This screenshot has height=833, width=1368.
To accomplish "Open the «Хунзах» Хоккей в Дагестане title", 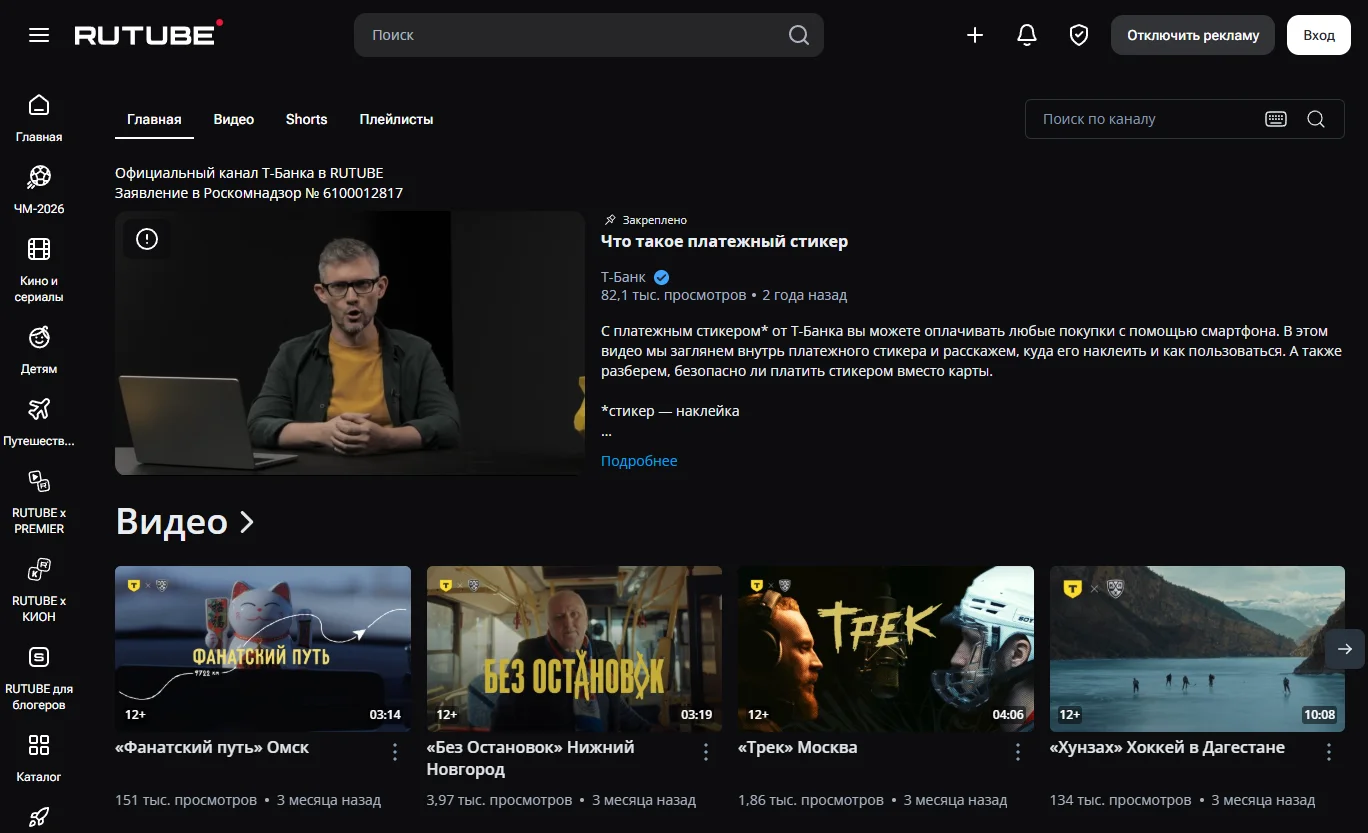I will coord(1167,748).
